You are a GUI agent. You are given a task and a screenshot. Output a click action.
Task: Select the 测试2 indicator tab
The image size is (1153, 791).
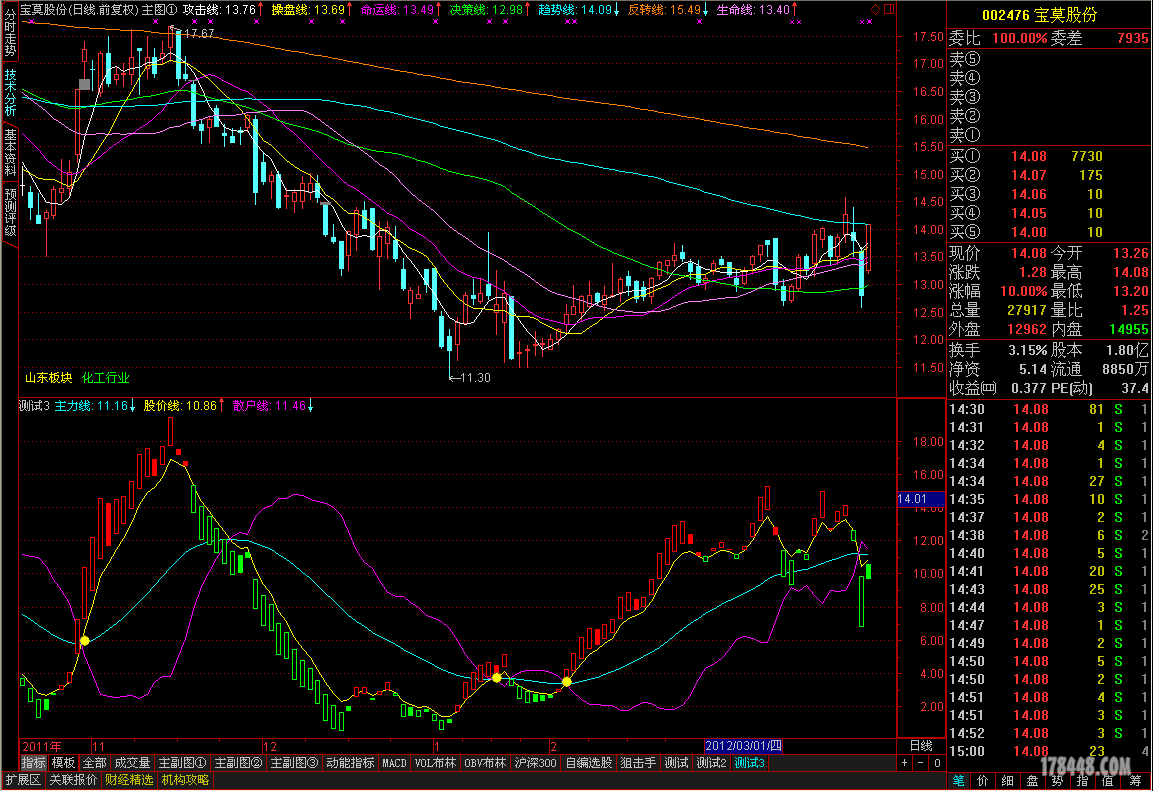point(711,763)
